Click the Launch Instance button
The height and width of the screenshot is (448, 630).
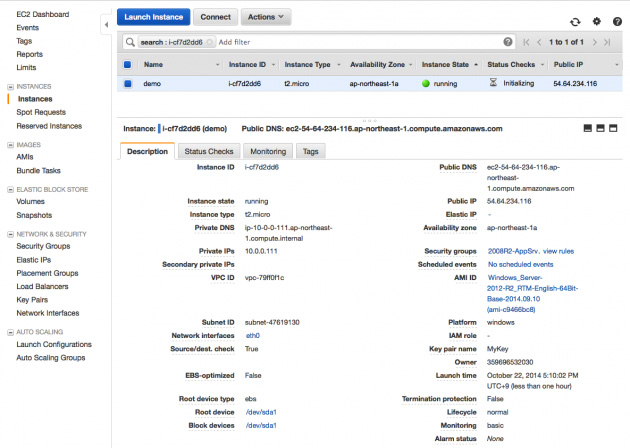tap(153, 17)
